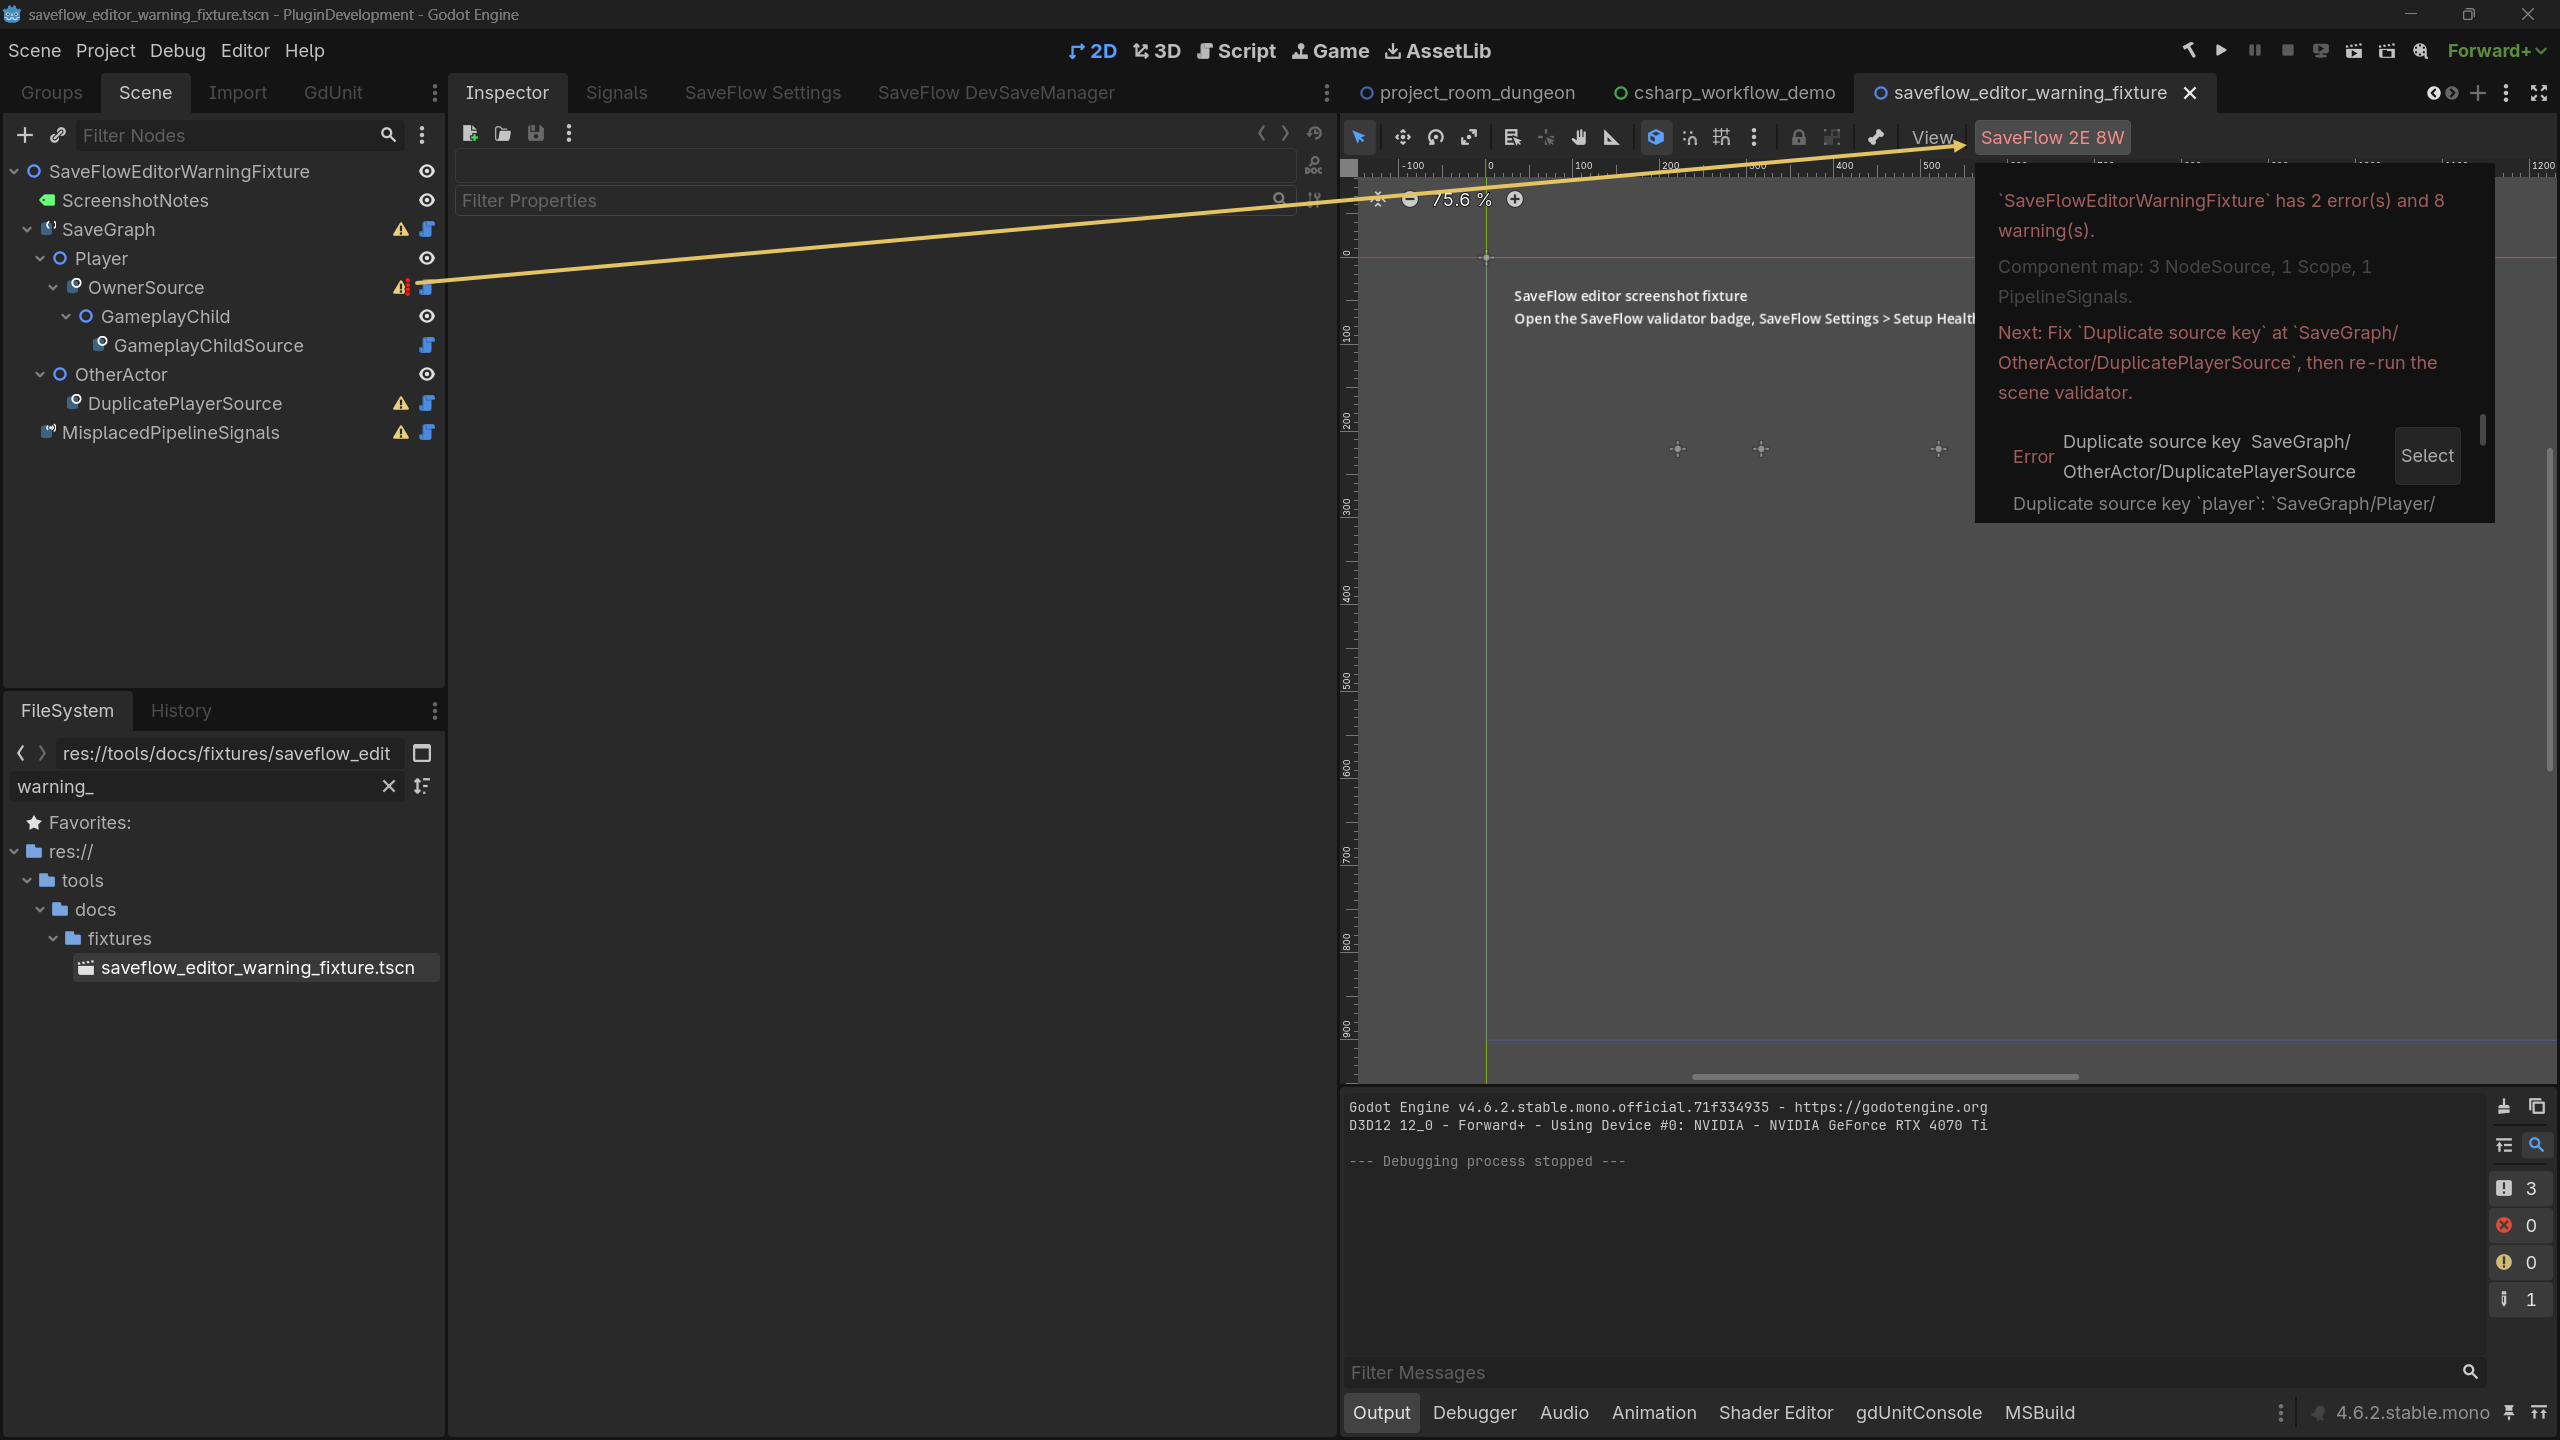This screenshot has height=1440, width=2560.
Task: Collapse the GameplayChild tree node
Action: [66, 317]
